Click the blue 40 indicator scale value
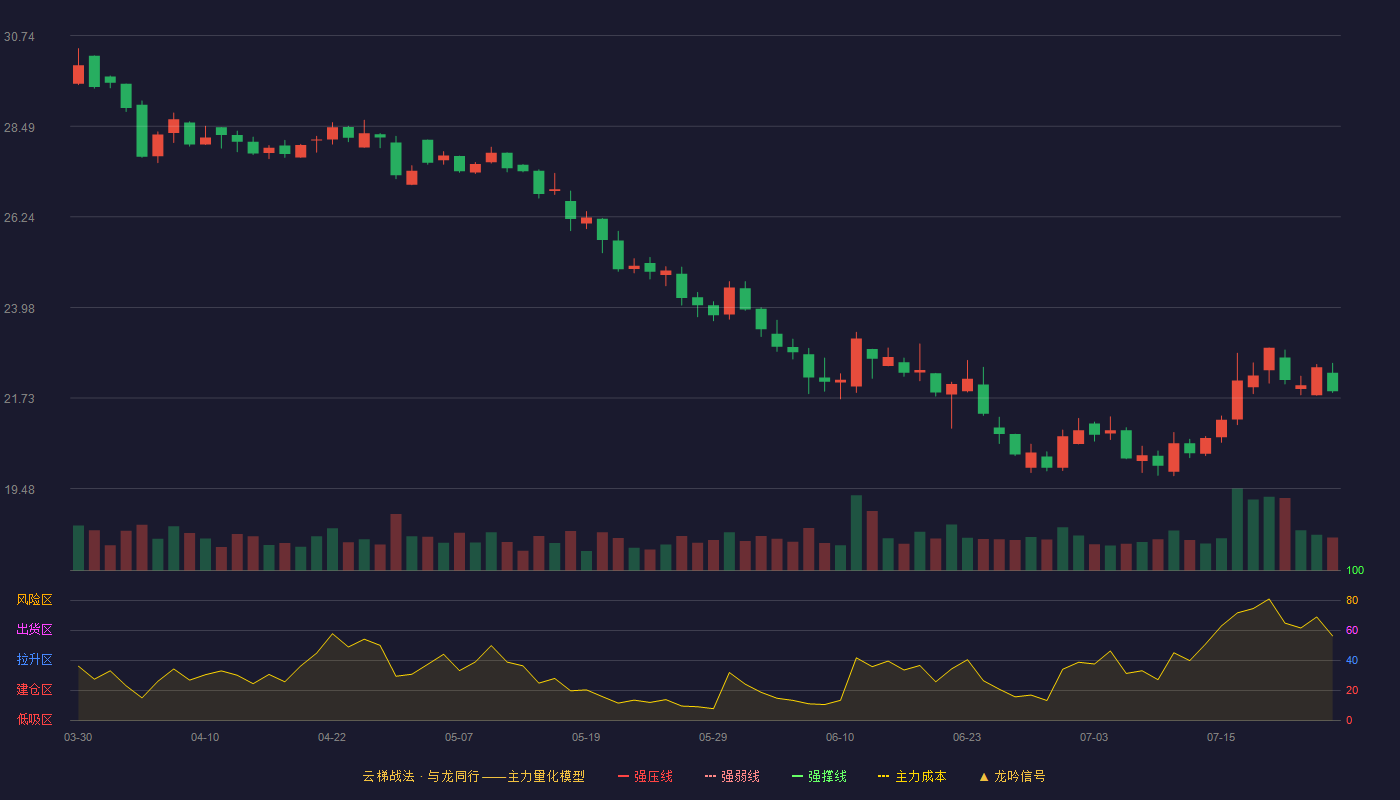The width and height of the screenshot is (1400, 800). [x=1352, y=661]
